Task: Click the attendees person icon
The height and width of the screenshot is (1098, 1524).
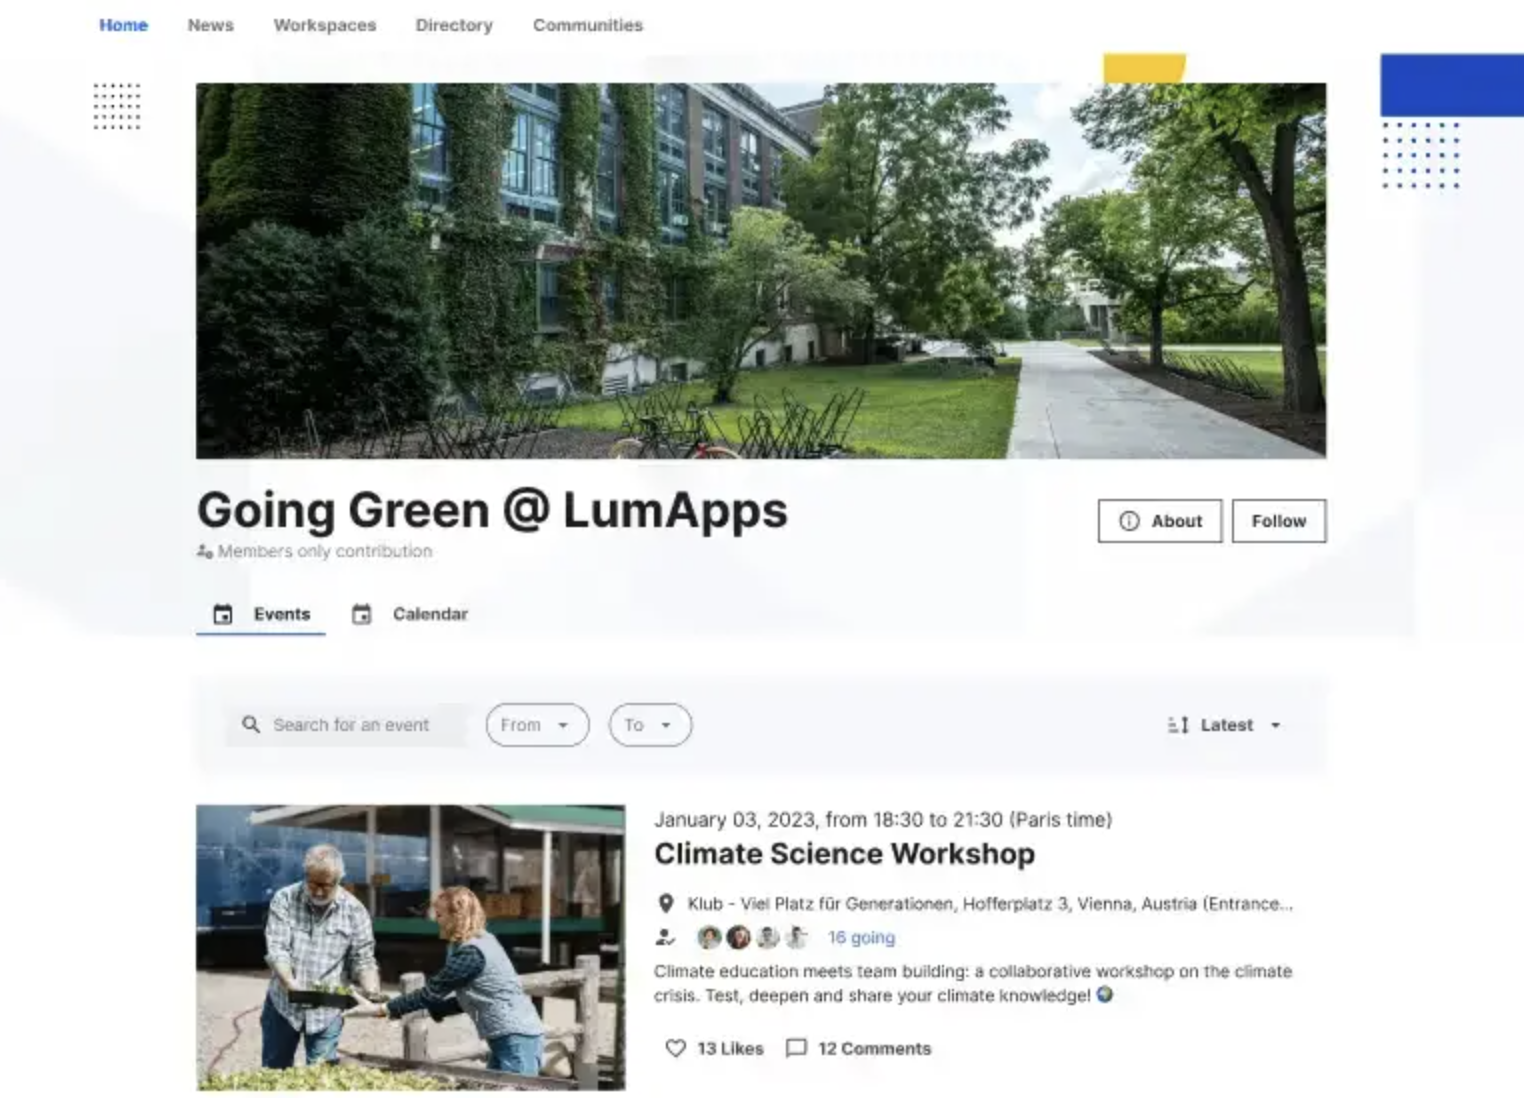Action: pos(665,937)
